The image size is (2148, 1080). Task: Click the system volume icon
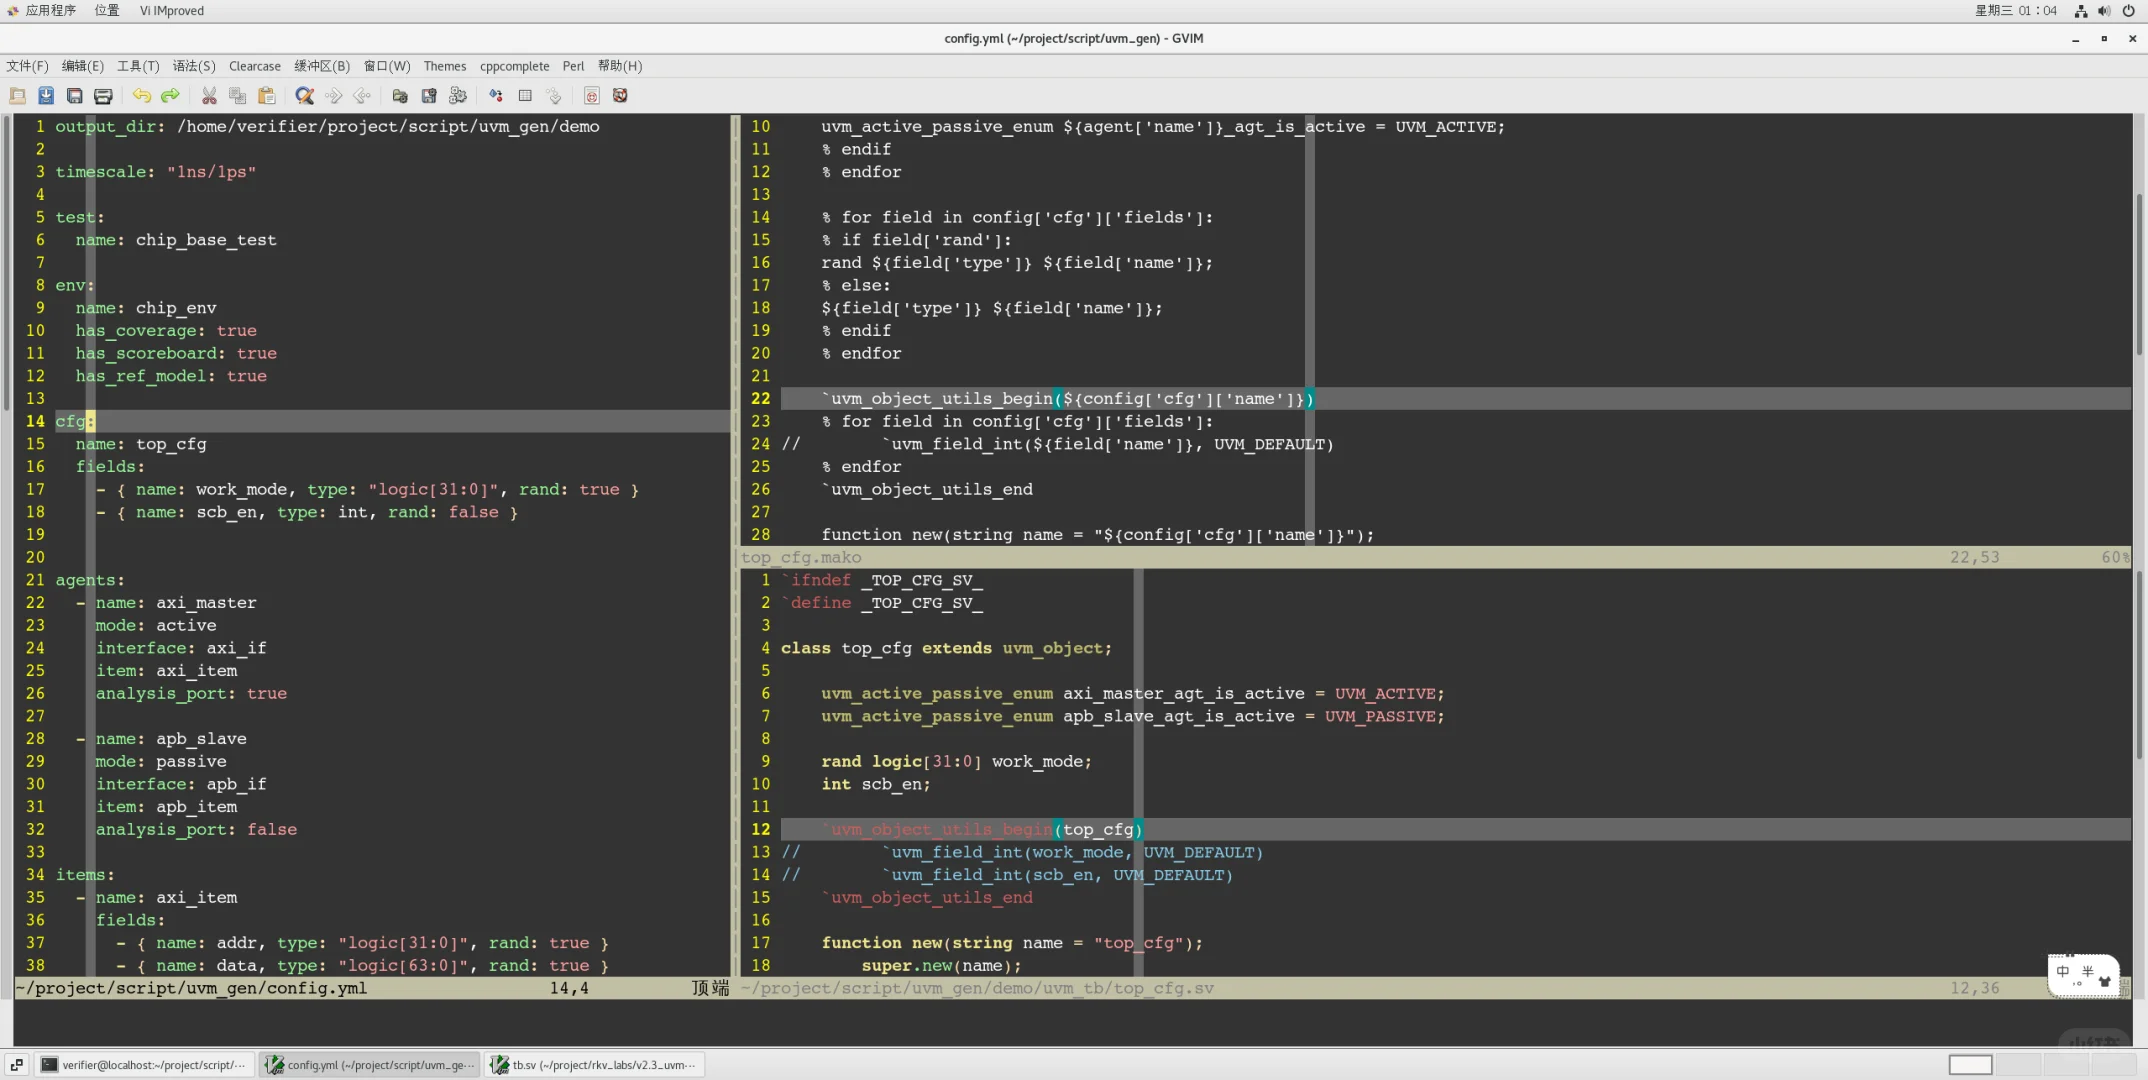point(2104,11)
